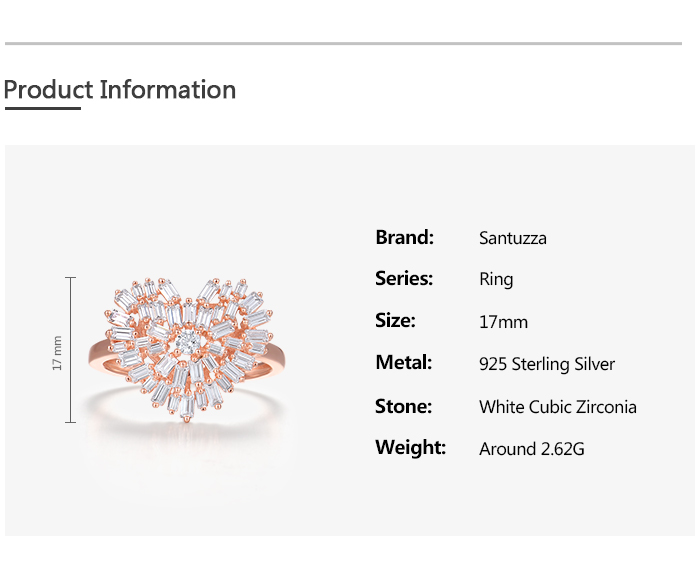Click the Size: label

[395, 321]
